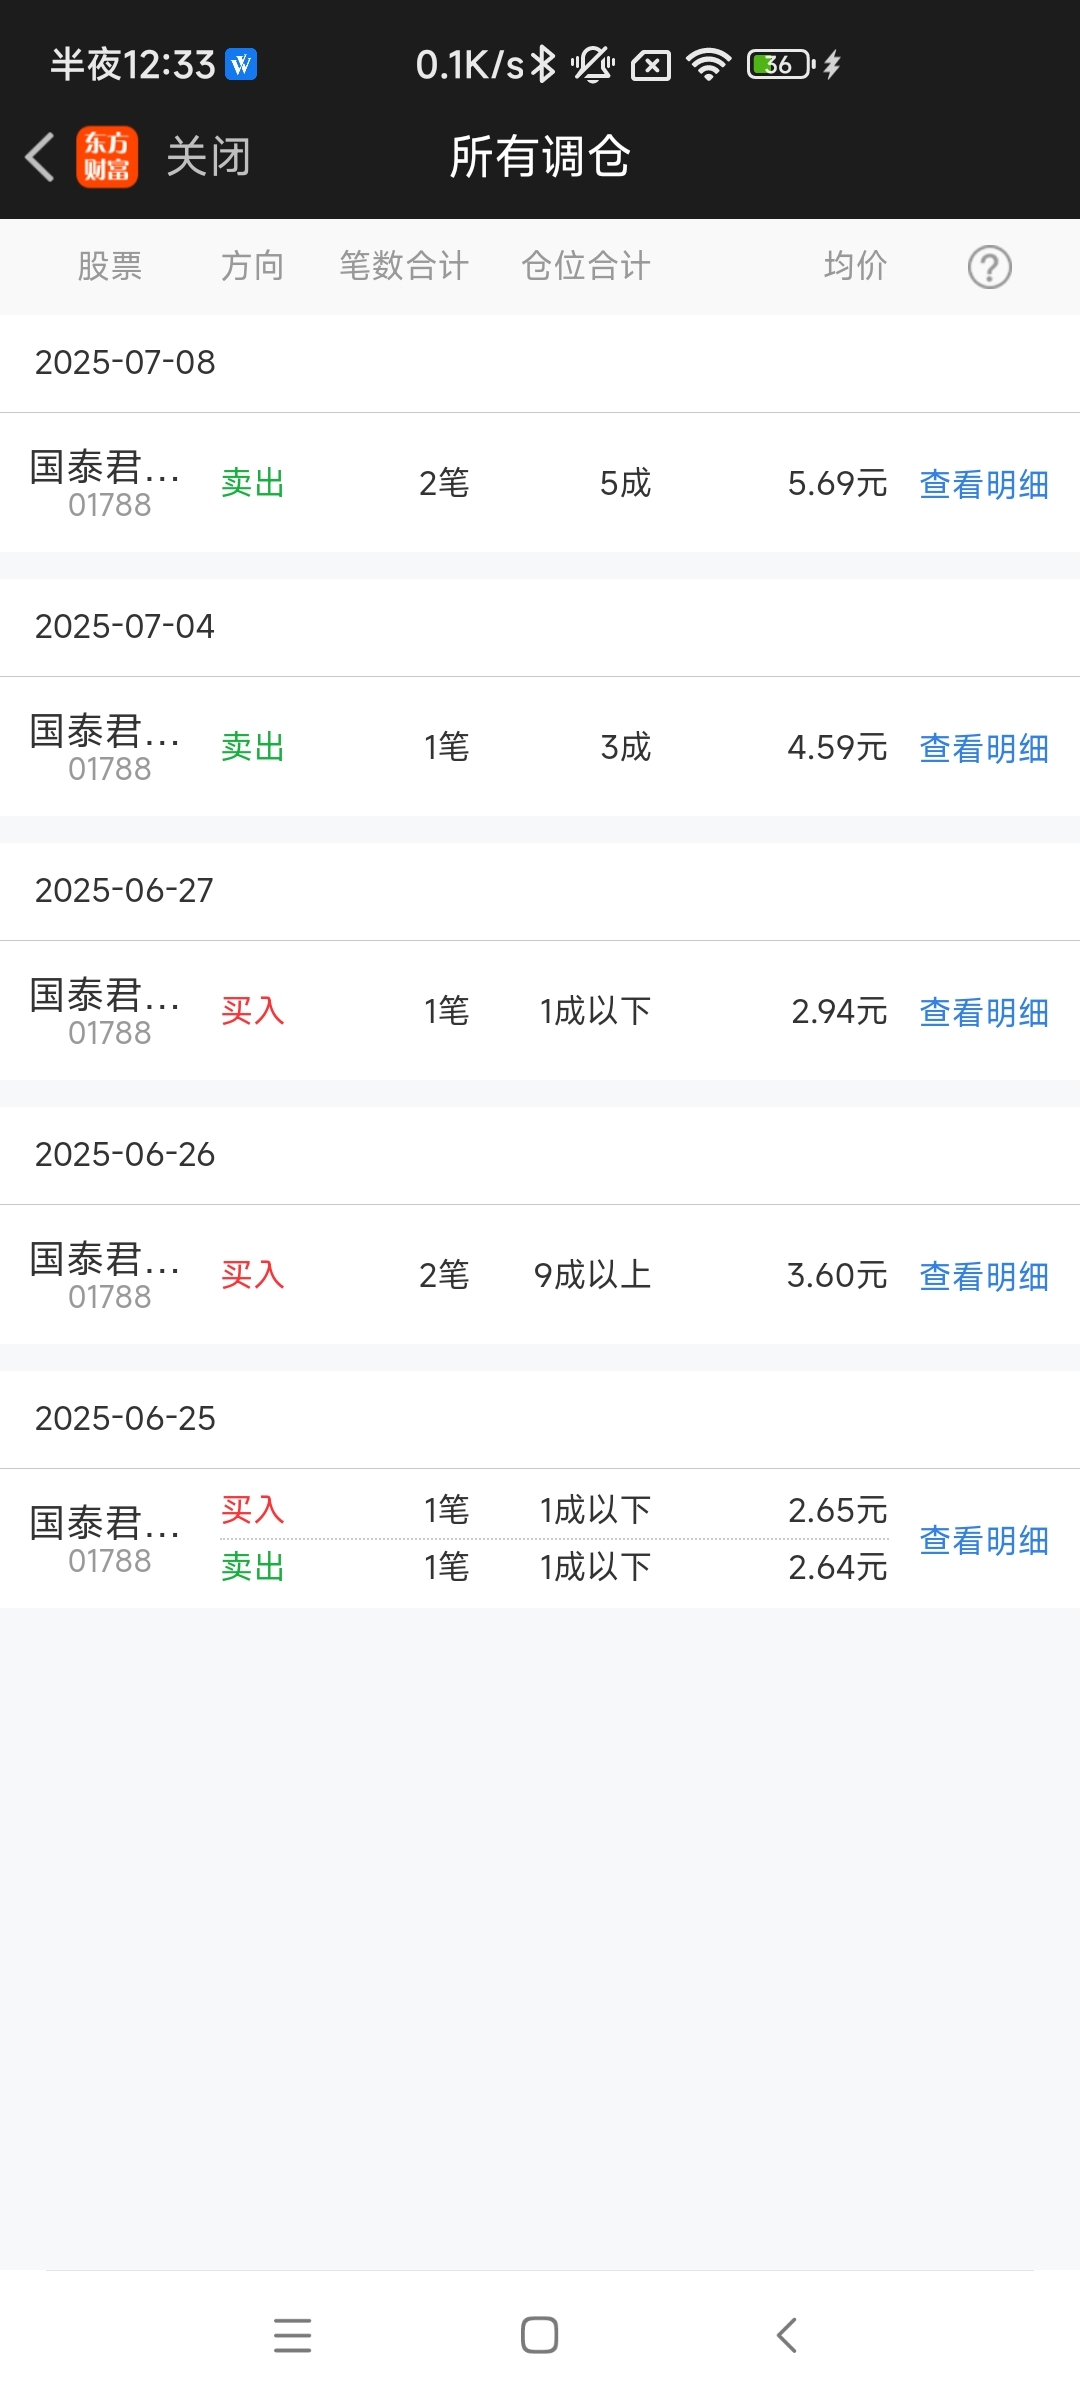Tap the back arrow in header
The height and width of the screenshot is (2400, 1080).
[x=40, y=157]
